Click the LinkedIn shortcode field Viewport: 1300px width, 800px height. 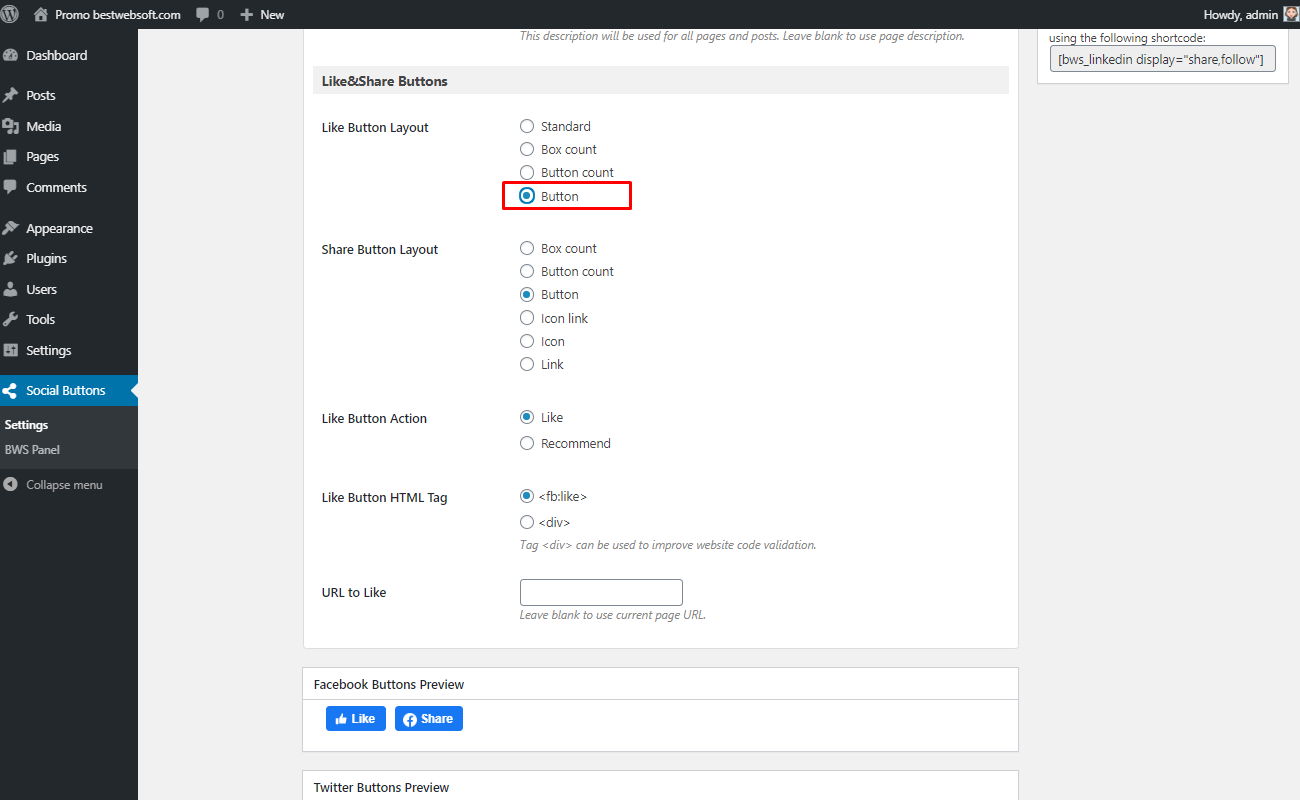[x=1163, y=59]
